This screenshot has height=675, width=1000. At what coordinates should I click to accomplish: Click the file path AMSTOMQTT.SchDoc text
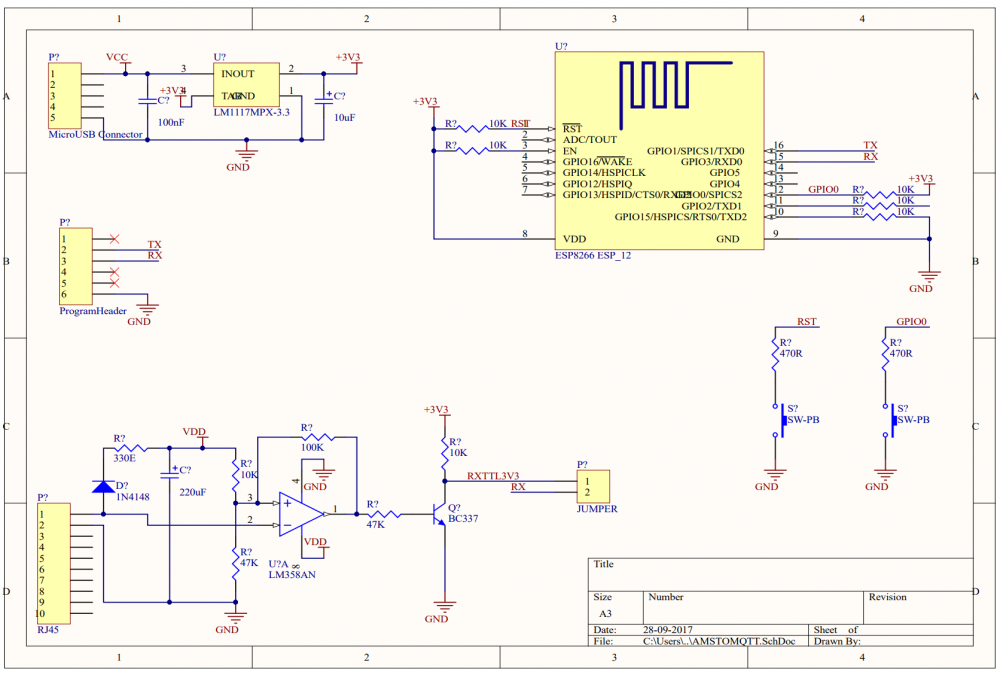719,641
